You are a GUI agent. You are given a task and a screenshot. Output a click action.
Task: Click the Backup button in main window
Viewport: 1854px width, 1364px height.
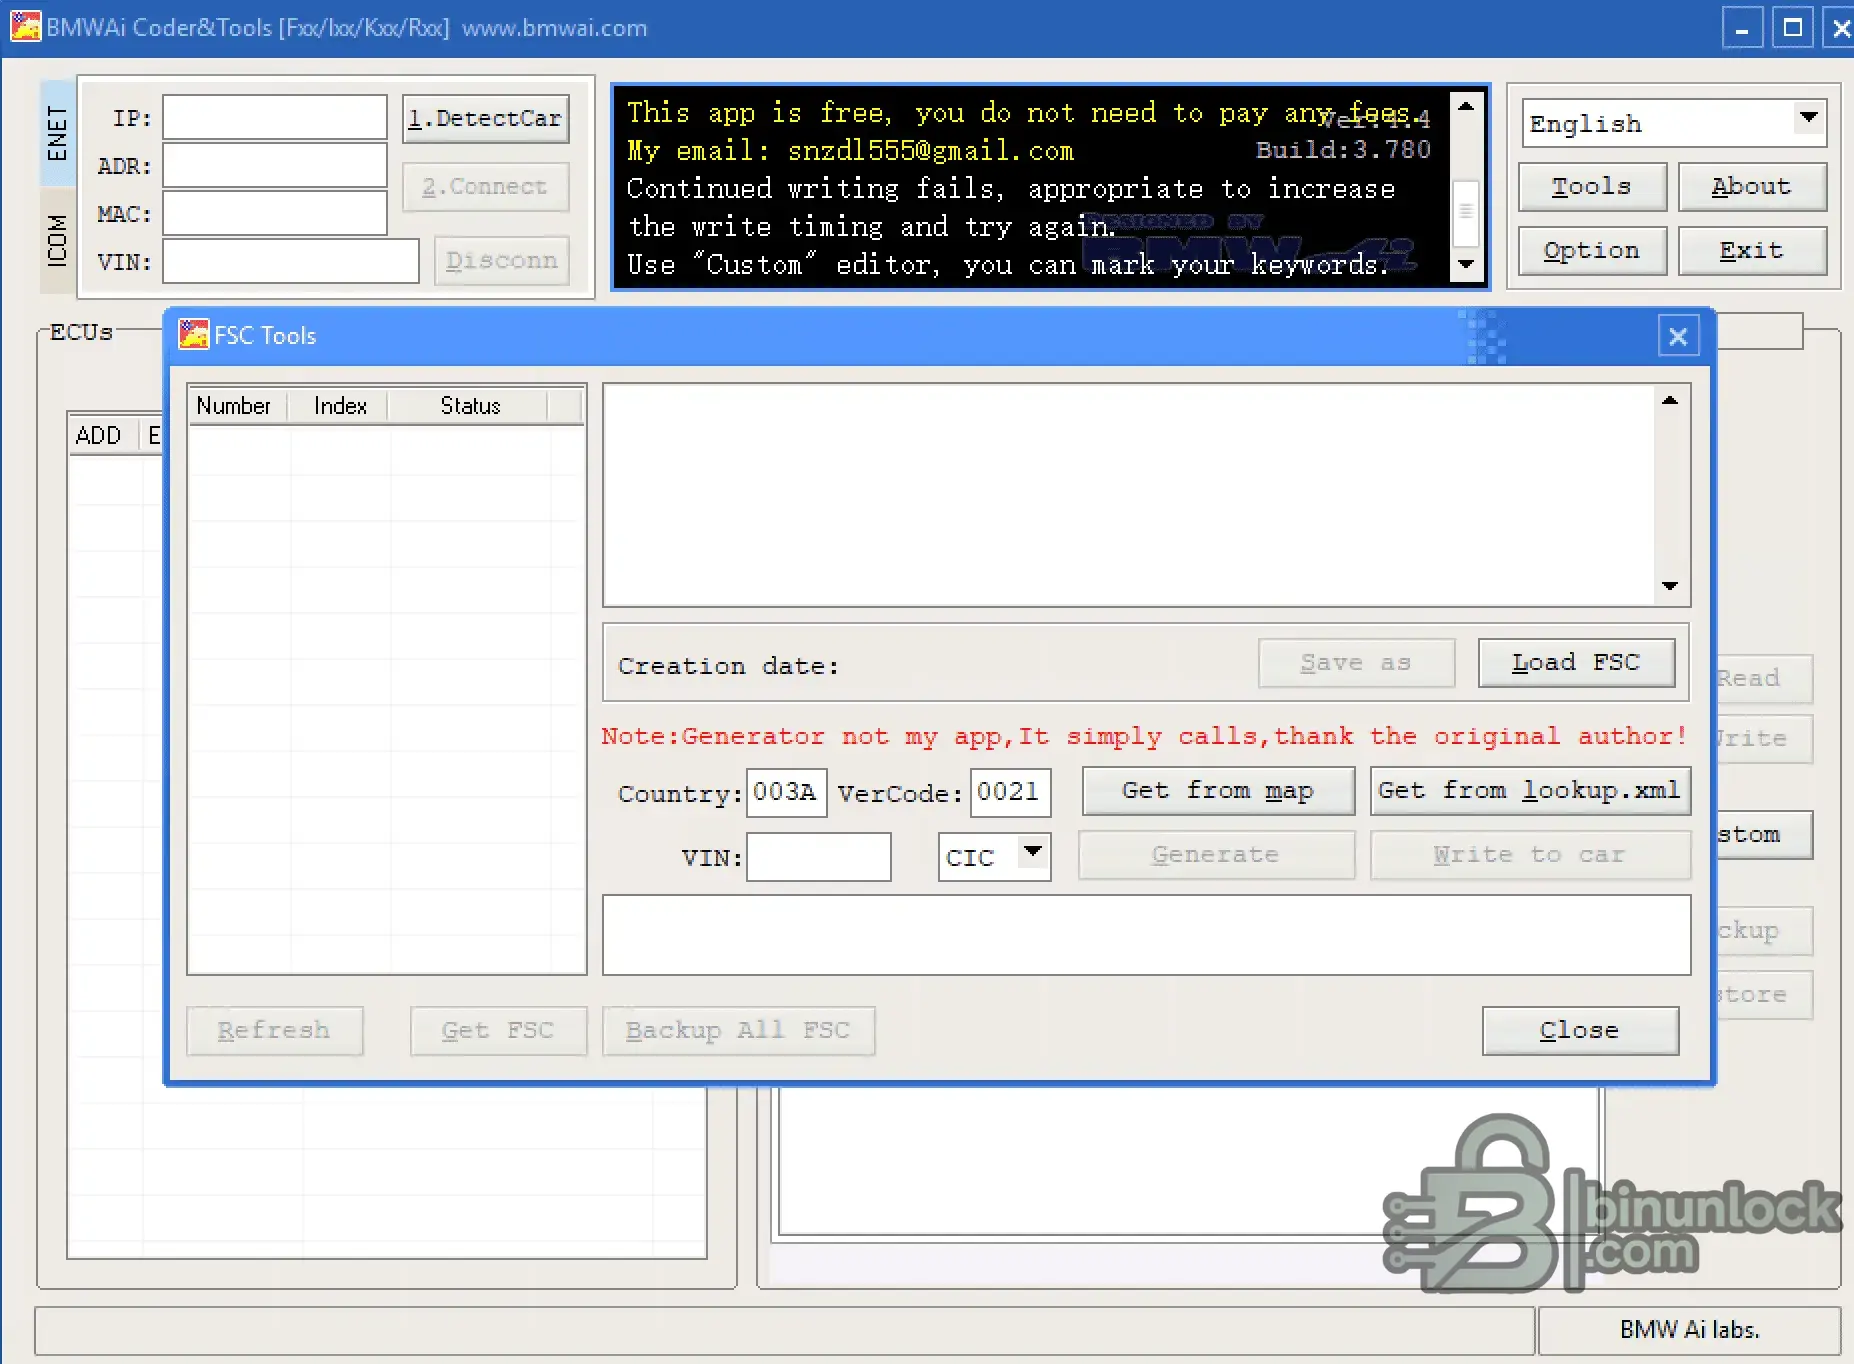click(1764, 931)
